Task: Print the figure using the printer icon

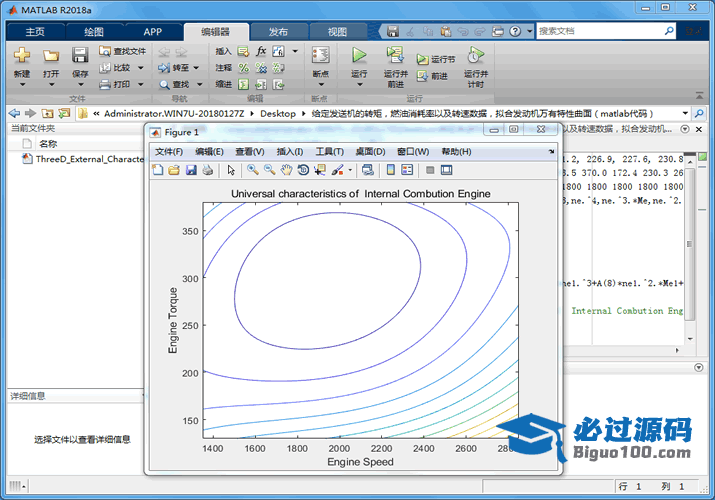Action: tap(207, 170)
